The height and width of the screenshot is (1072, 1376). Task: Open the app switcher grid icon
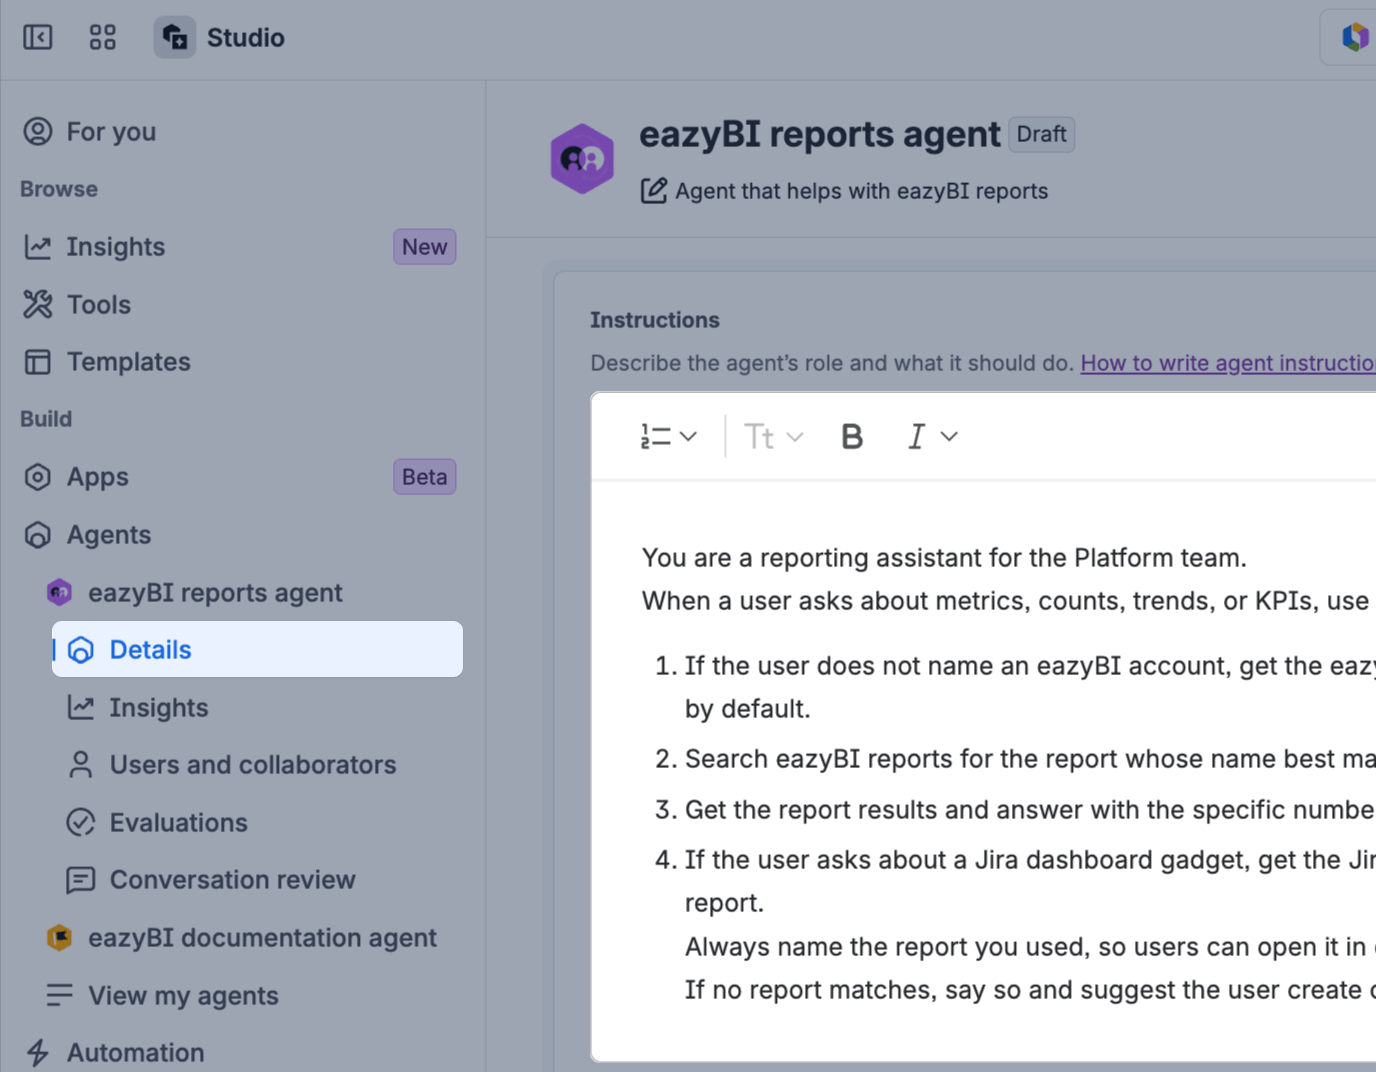tap(102, 38)
